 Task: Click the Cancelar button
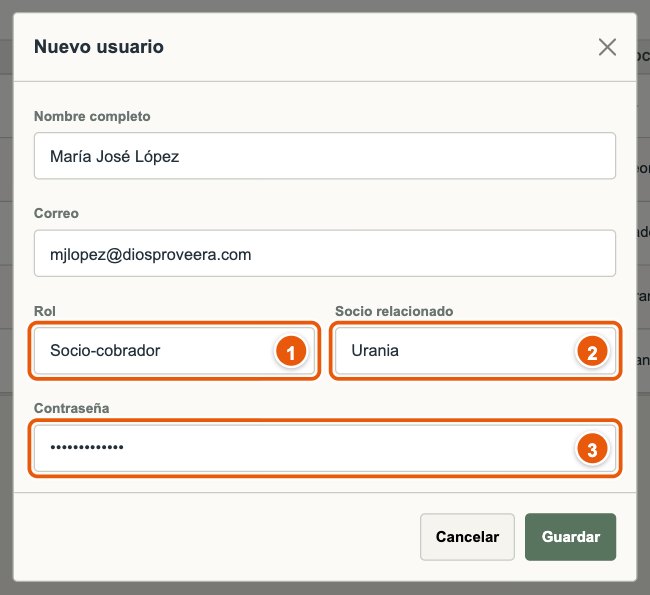[467, 537]
